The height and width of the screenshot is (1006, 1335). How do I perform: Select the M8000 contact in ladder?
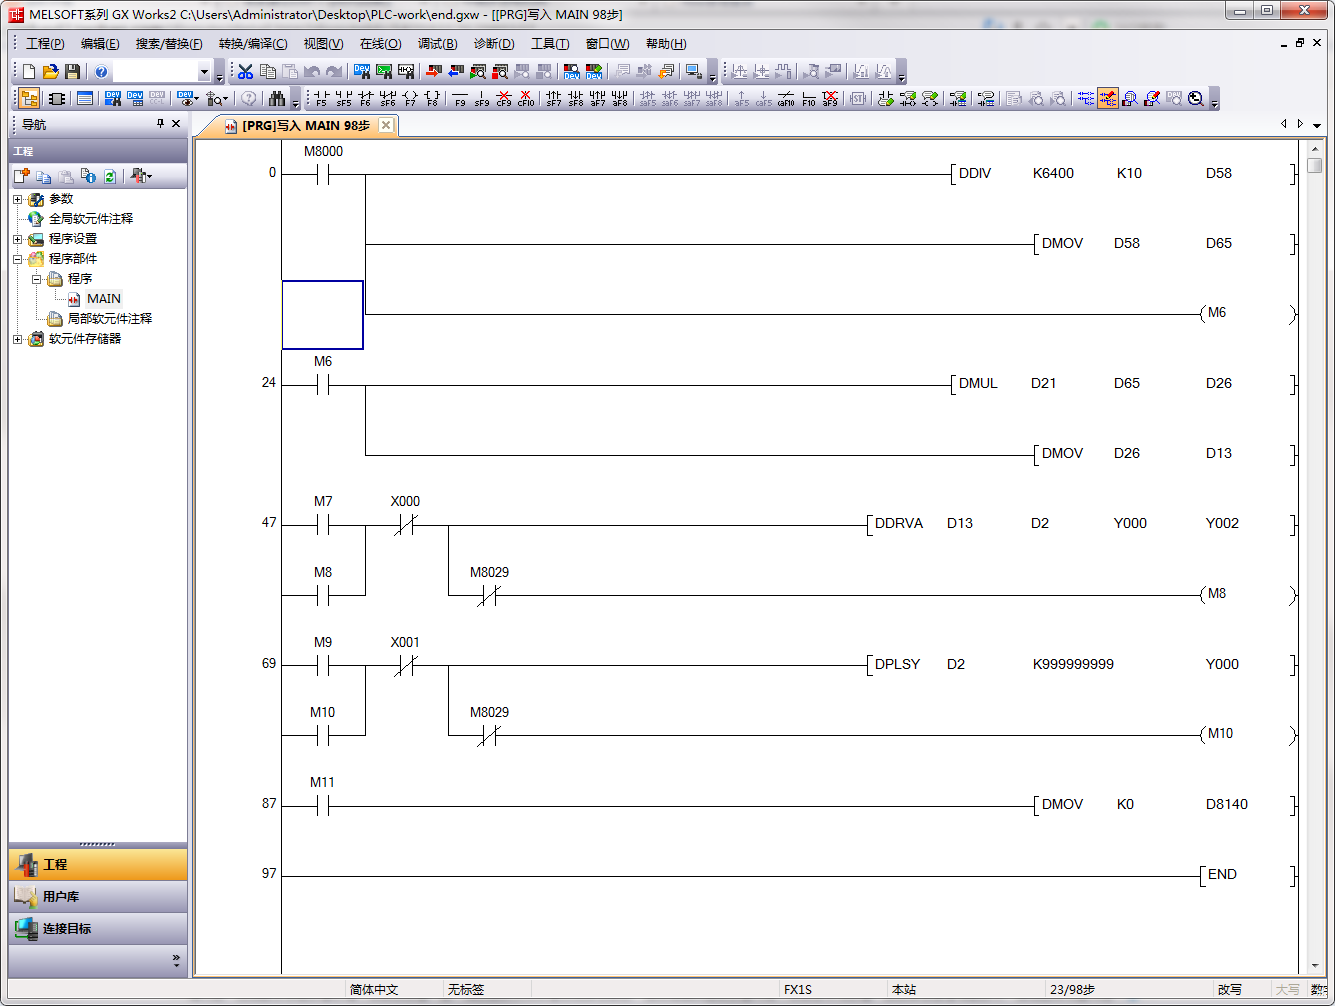(x=323, y=174)
